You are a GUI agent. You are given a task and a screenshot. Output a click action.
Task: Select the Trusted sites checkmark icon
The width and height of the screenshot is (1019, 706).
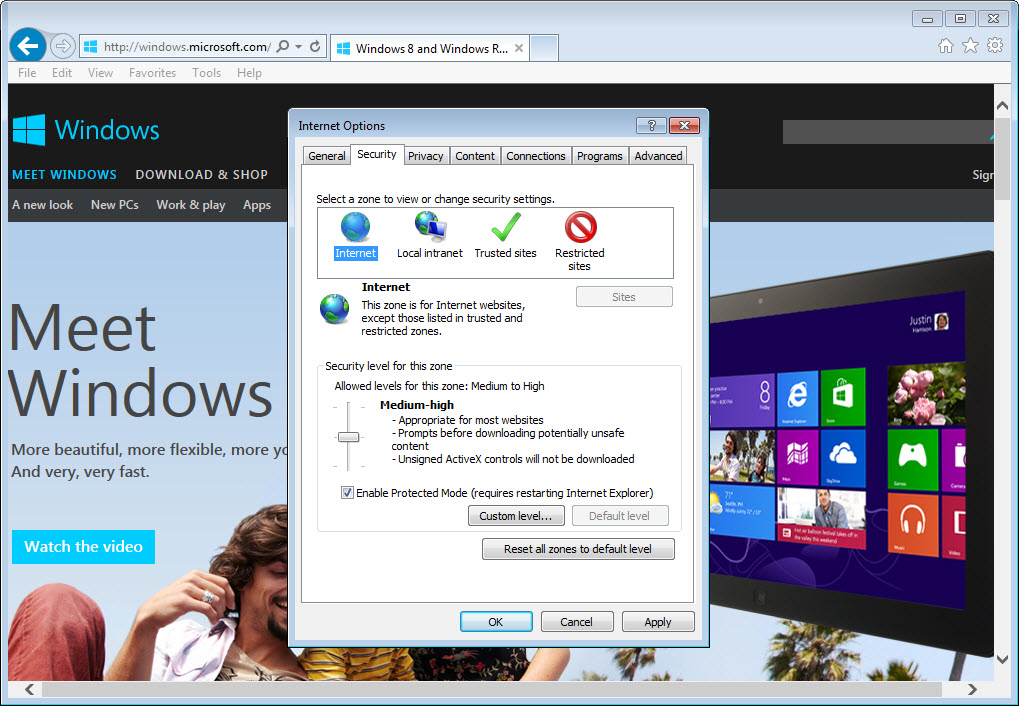tap(506, 227)
